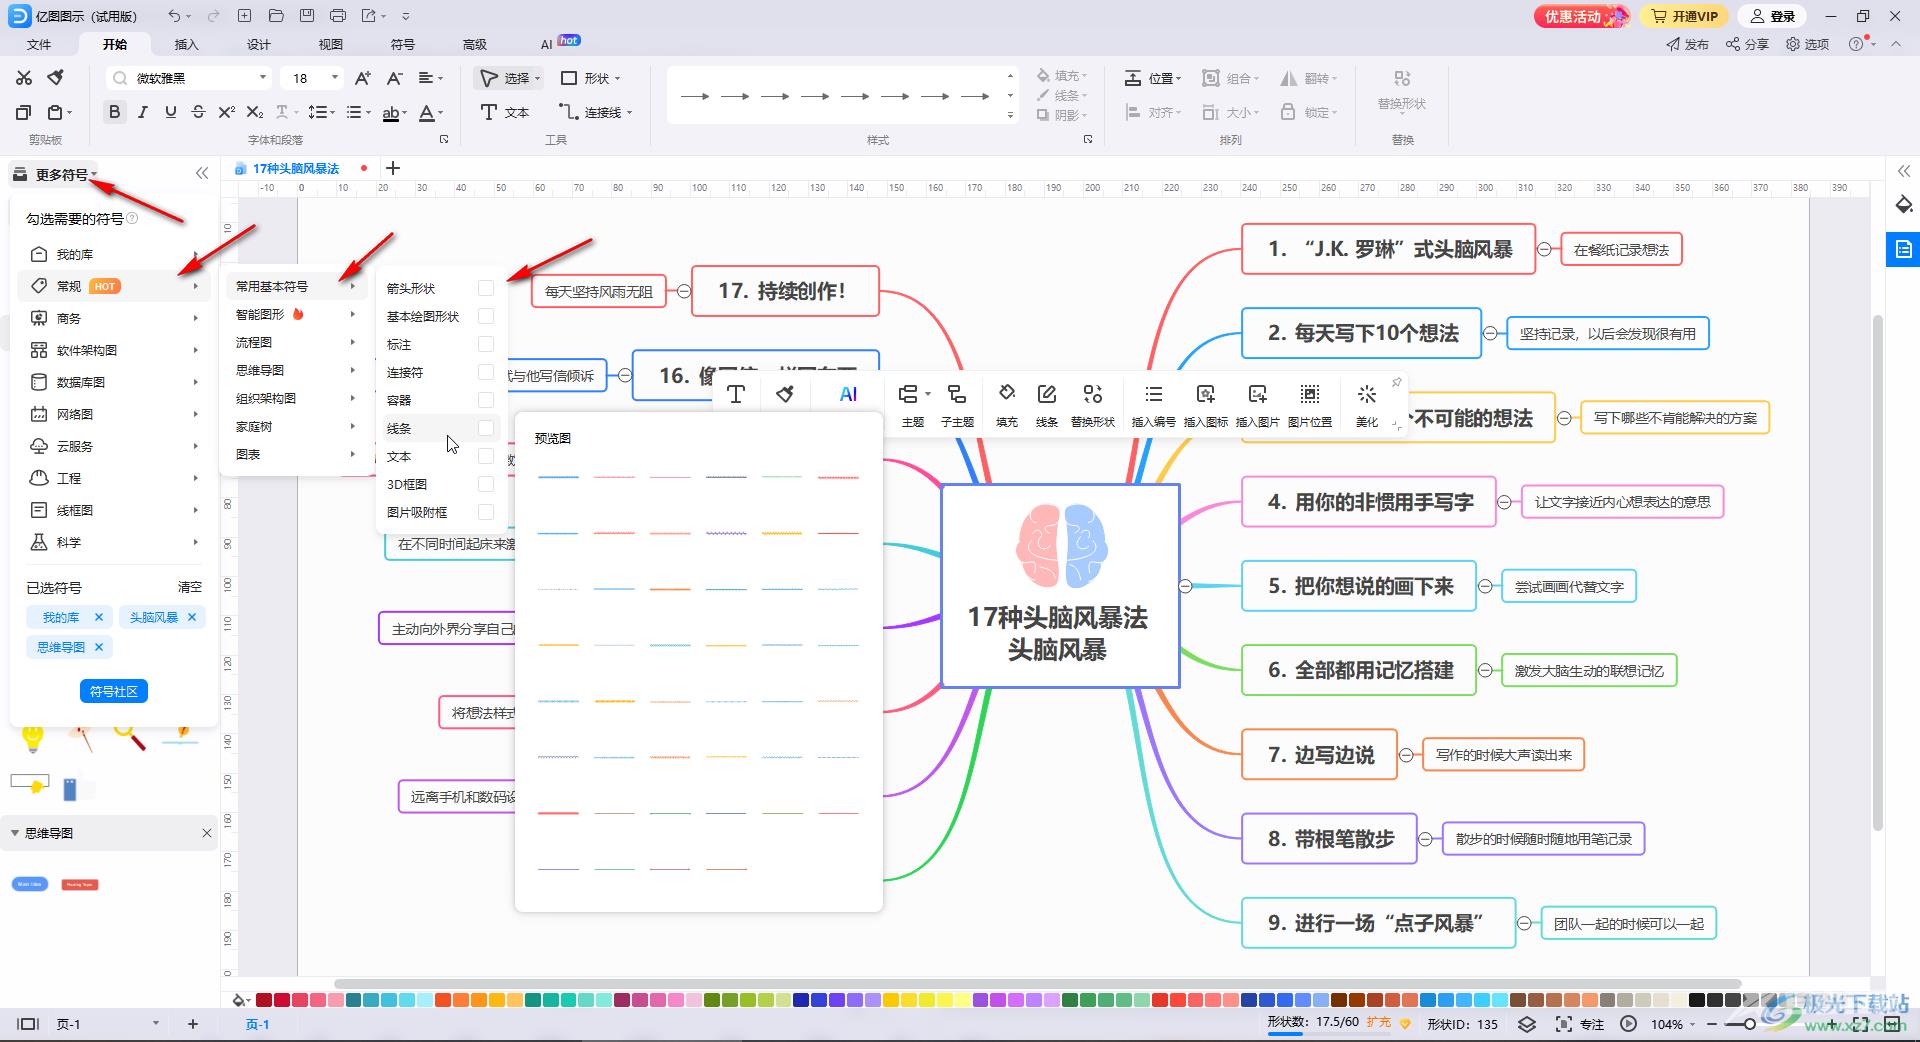
Task: Check the Text (文本) checkbox
Action: (x=486, y=456)
